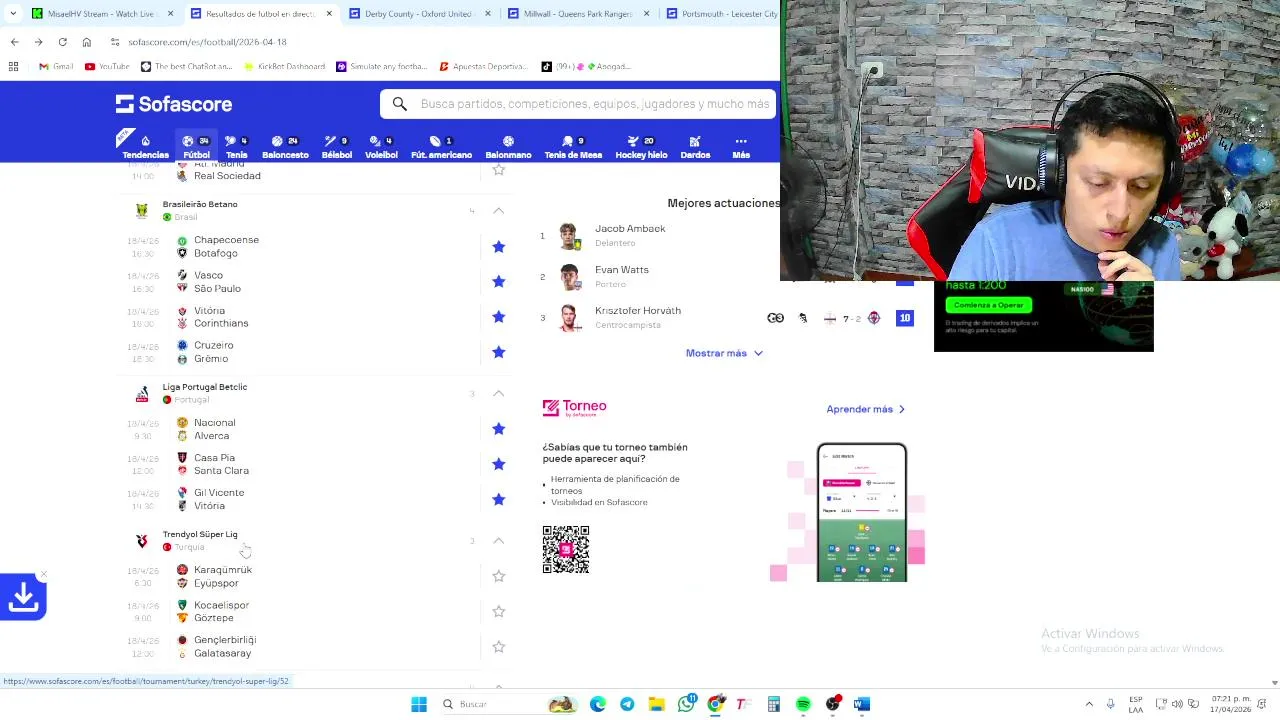
Task: Open the Trendyol Süper Lig link
Action: [x=200, y=534]
